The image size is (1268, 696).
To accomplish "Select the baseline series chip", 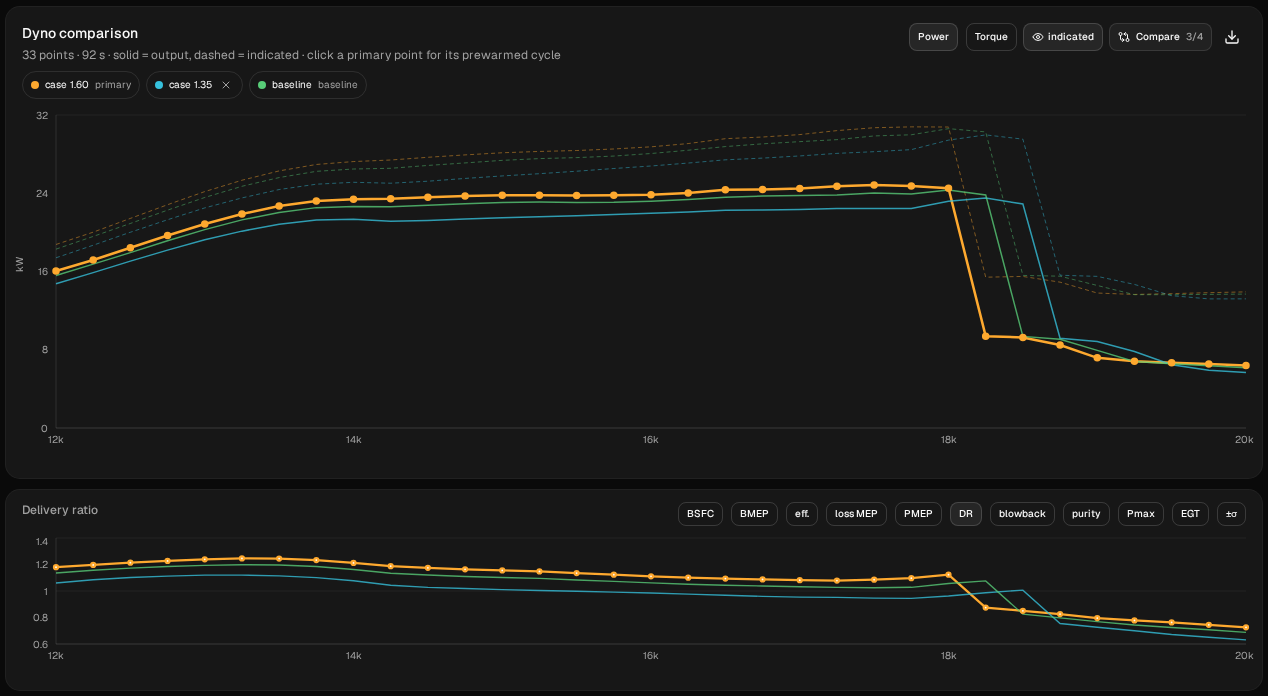I will (308, 85).
